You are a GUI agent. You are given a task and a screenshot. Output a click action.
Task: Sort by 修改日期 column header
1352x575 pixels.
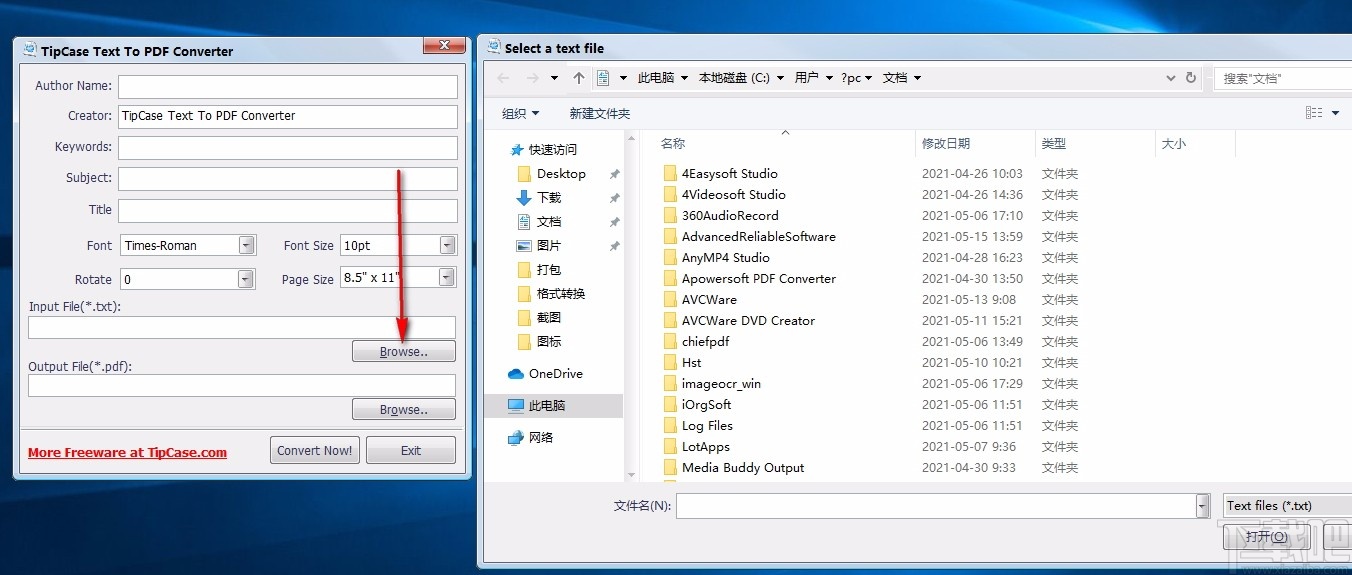point(946,144)
